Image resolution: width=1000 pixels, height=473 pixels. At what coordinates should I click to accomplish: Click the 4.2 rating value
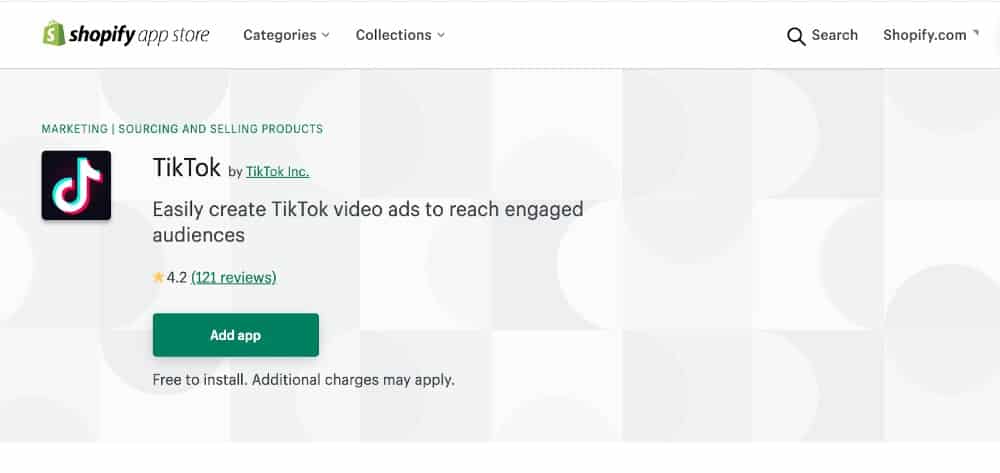[x=177, y=277]
